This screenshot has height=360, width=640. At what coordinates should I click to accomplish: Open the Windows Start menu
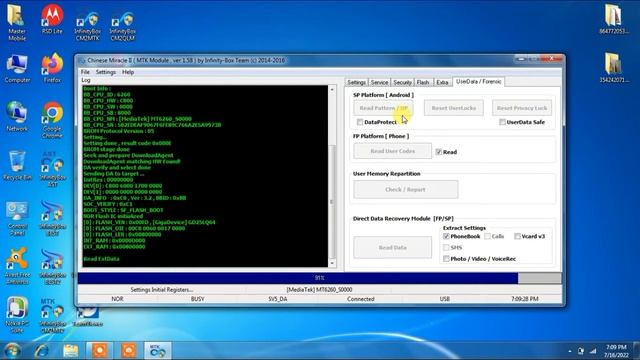point(12,351)
